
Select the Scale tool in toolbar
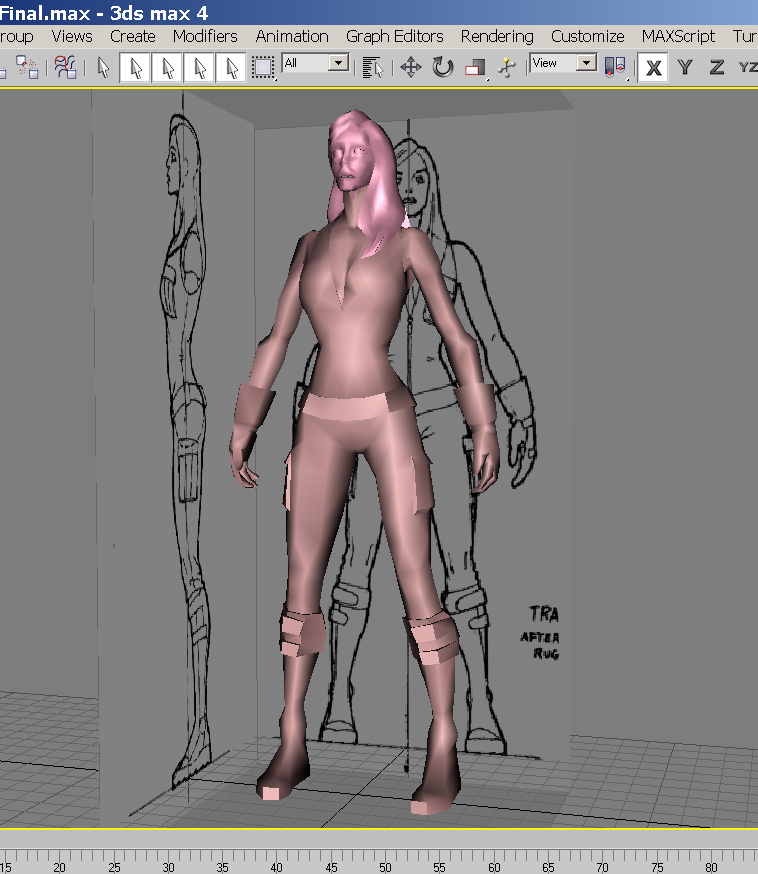click(x=475, y=67)
